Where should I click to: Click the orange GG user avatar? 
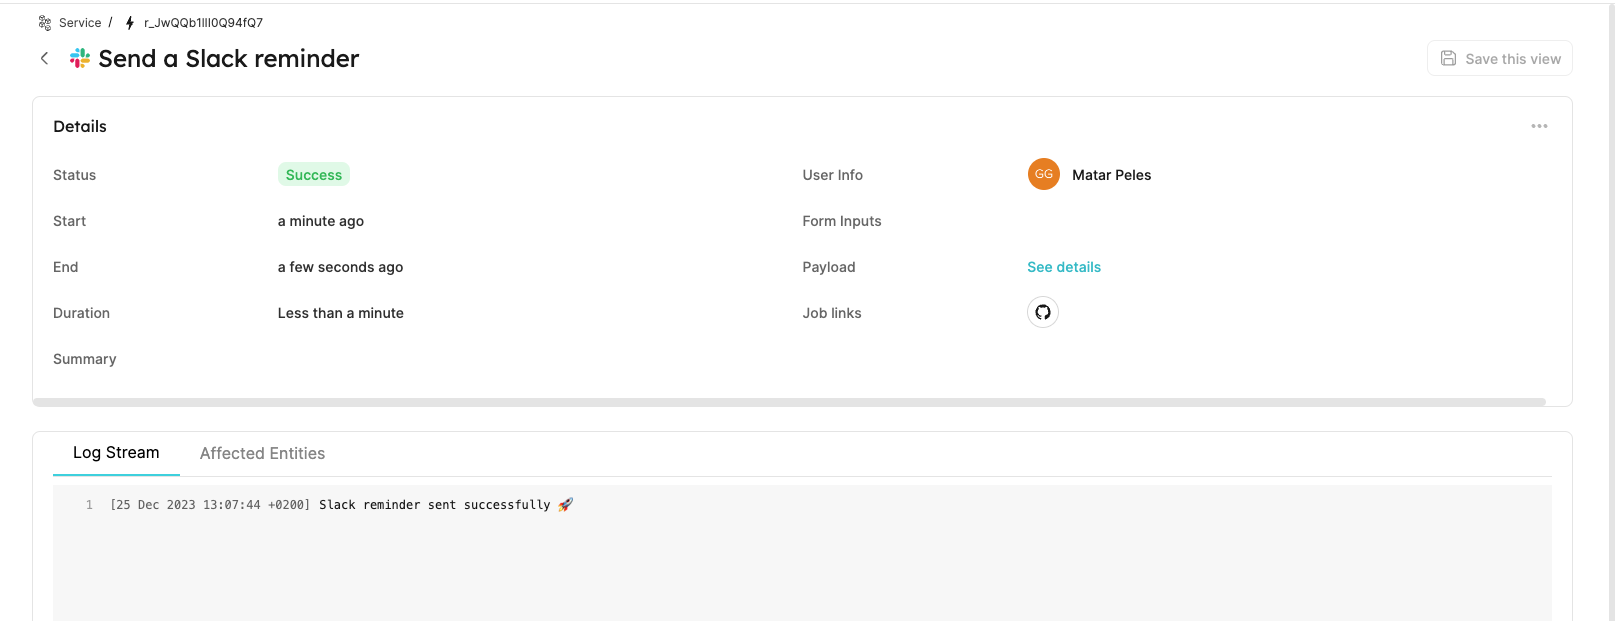(x=1043, y=174)
